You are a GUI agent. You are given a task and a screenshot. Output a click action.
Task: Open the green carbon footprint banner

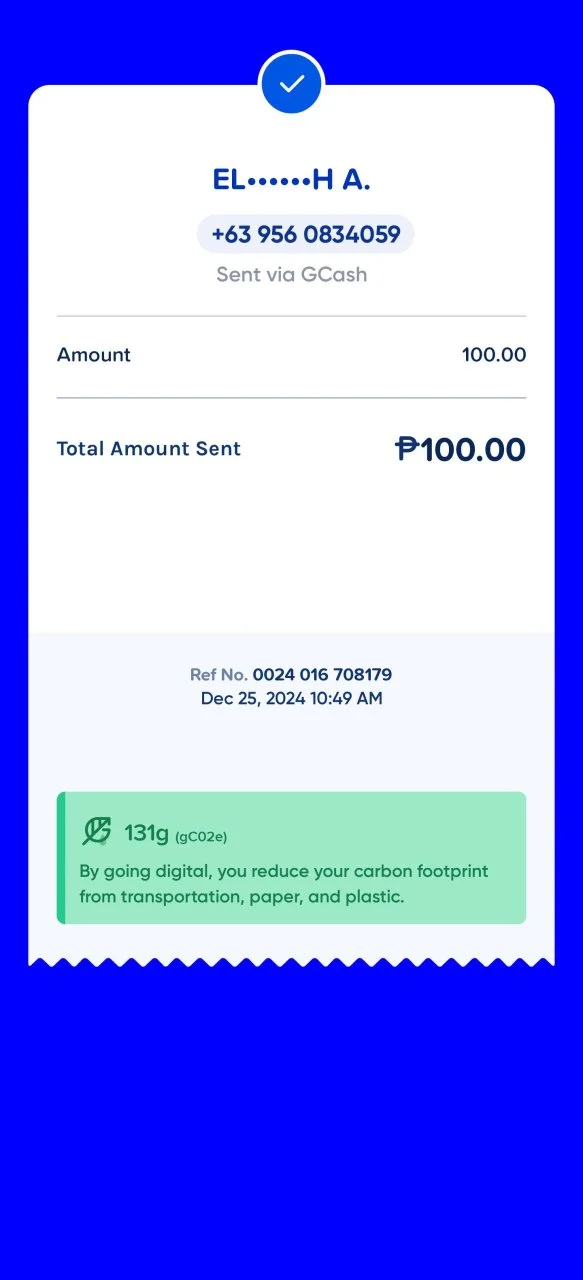tap(291, 858)
